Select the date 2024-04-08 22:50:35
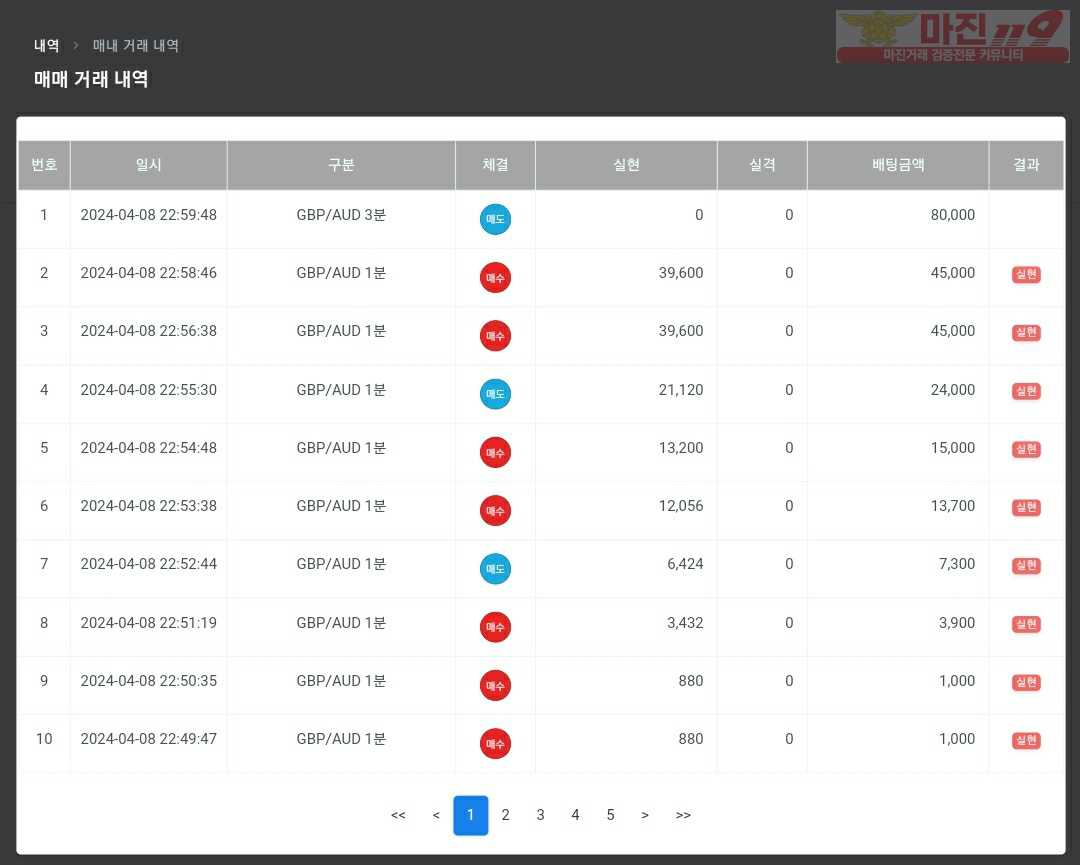This screenshot has width=1080, height=865. click(x=149, y=681)
